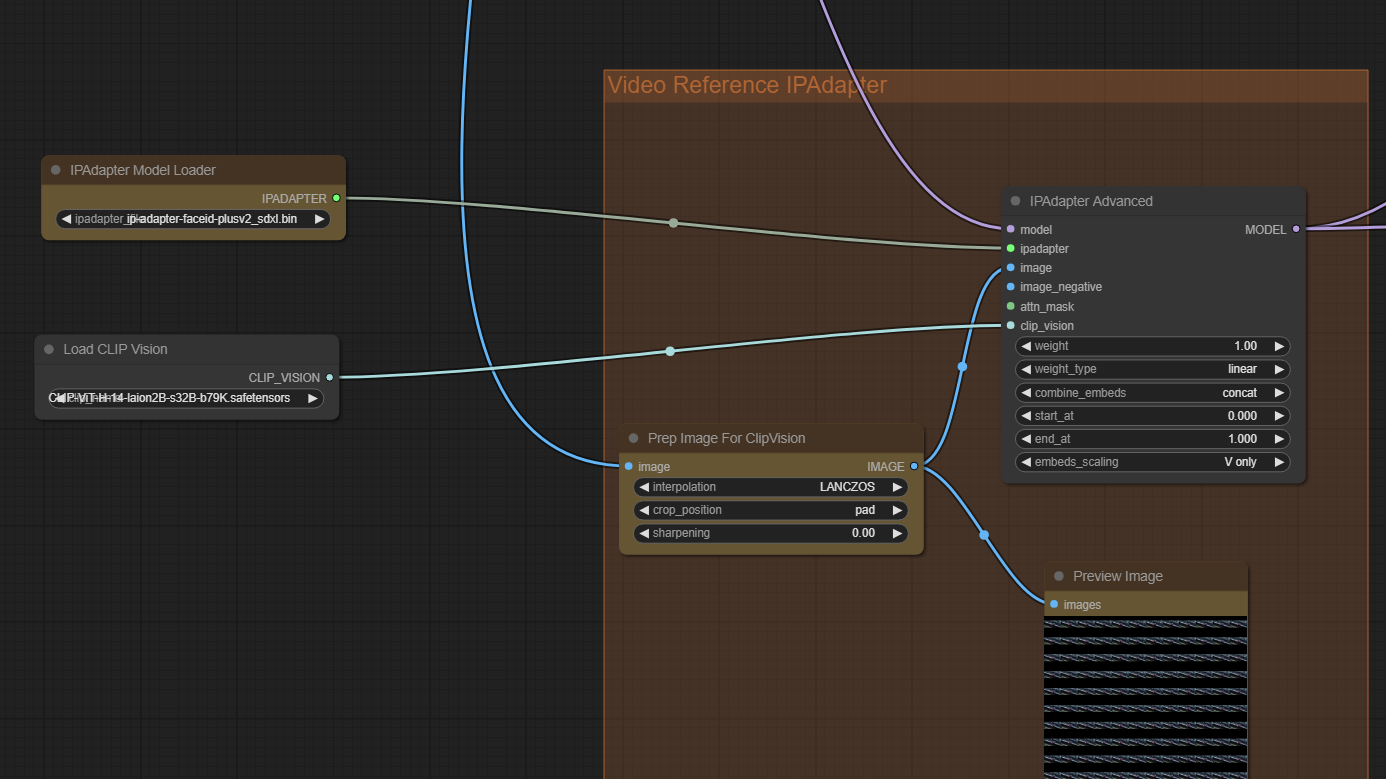Click the attn_mask input port
The height and width of the screenshot is (779, 1386).
(1011, 306)
